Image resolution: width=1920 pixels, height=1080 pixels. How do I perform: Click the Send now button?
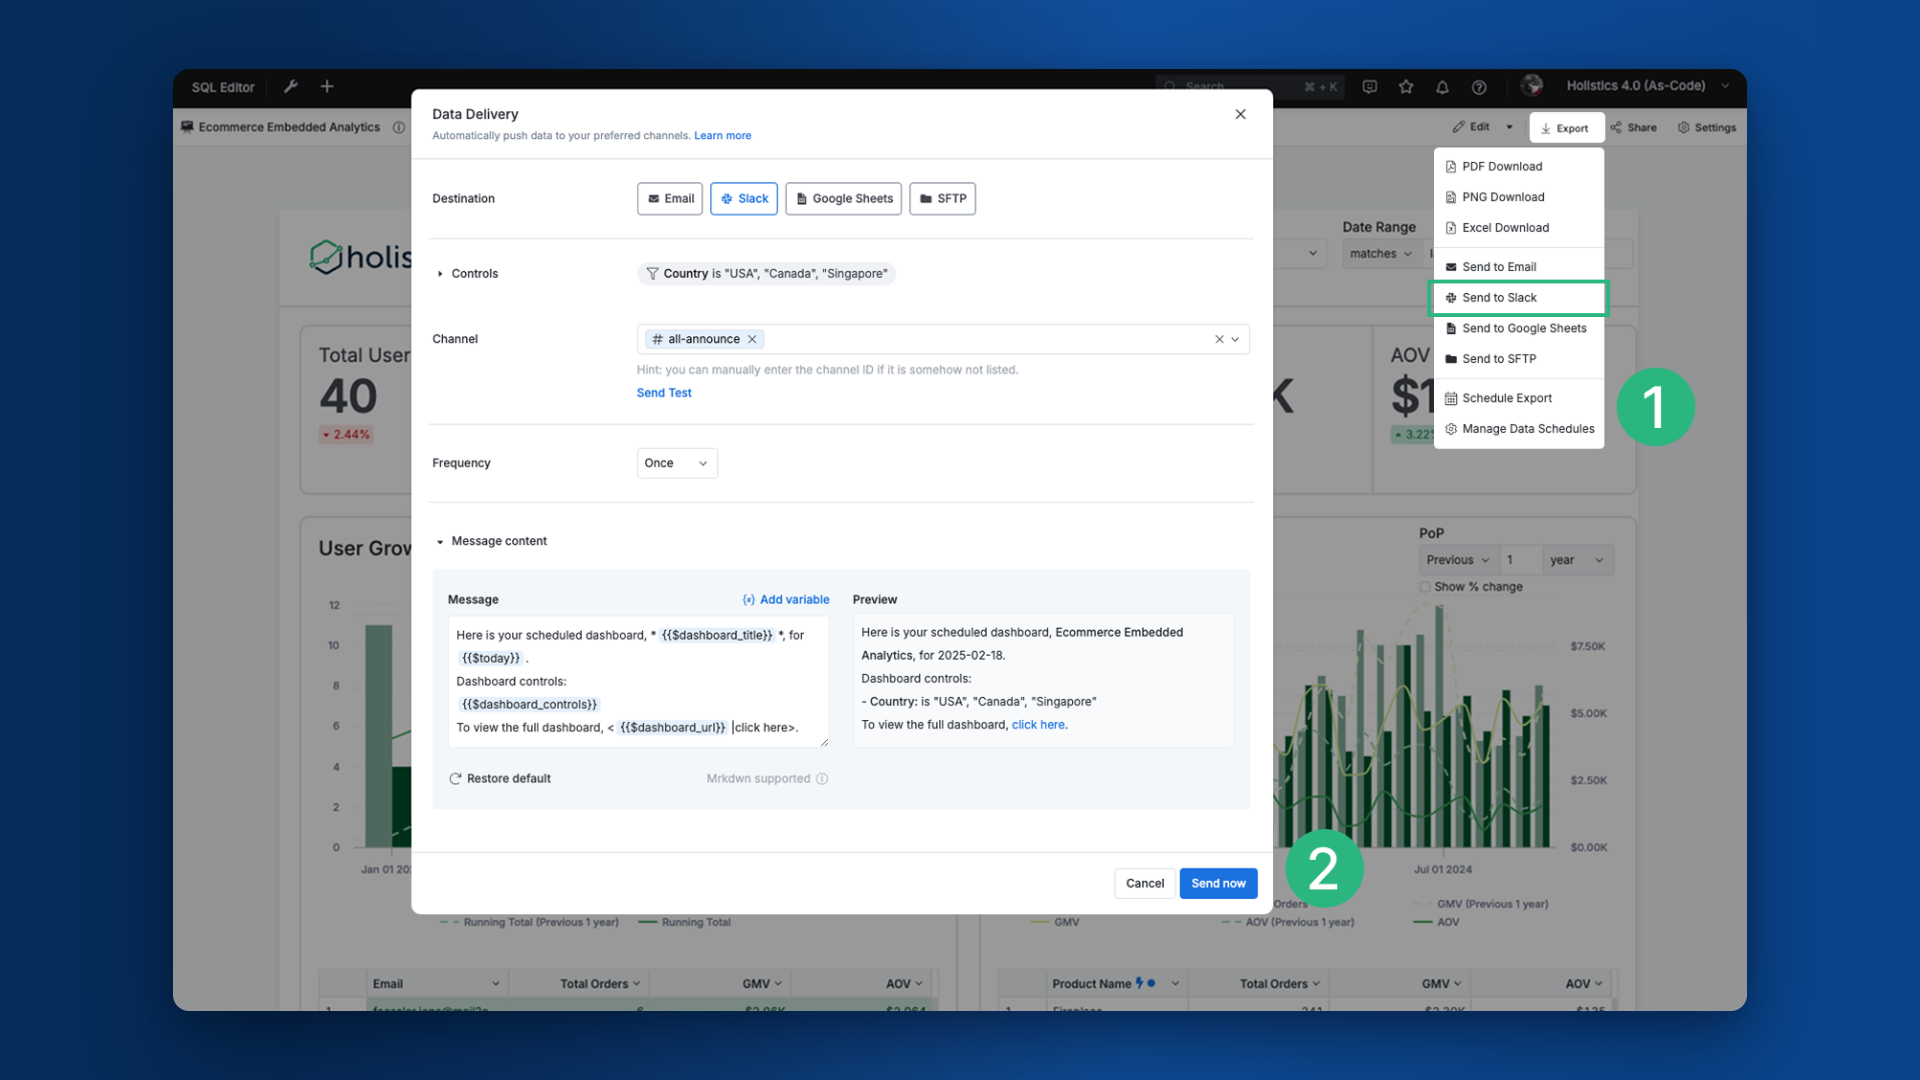[1218, 884]
